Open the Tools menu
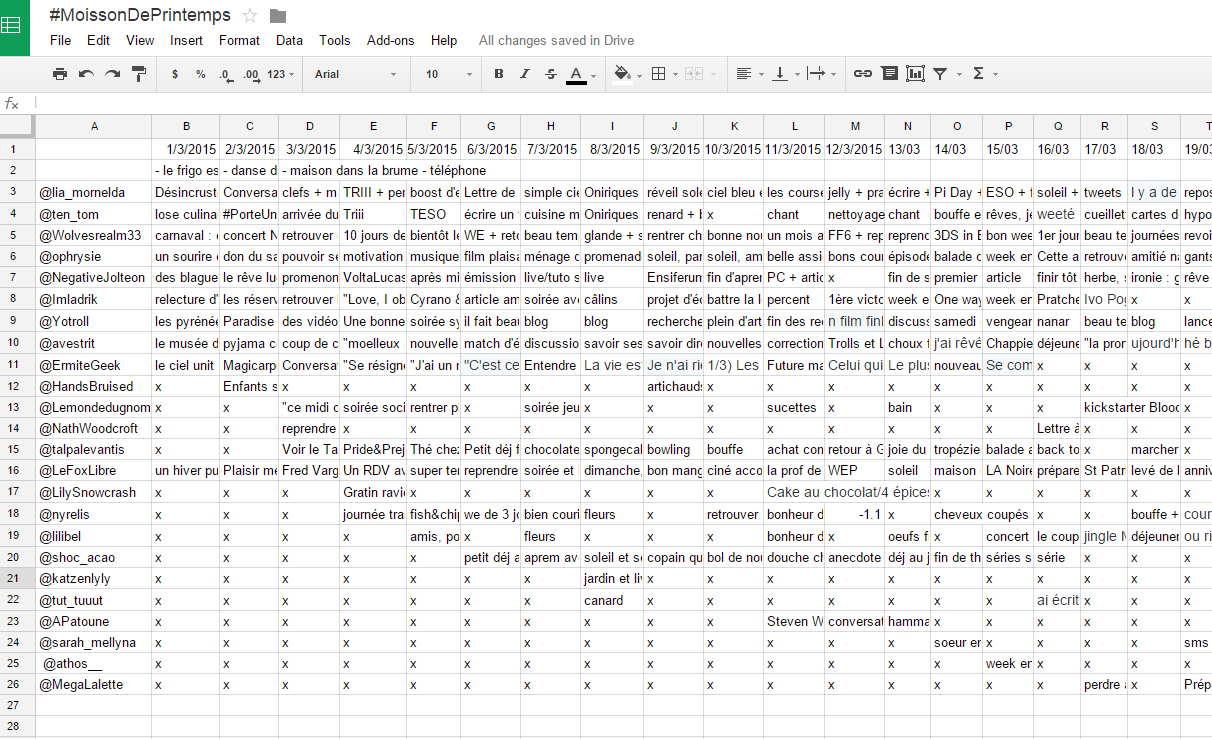The image size is (1212, 739). click(335, 41)
